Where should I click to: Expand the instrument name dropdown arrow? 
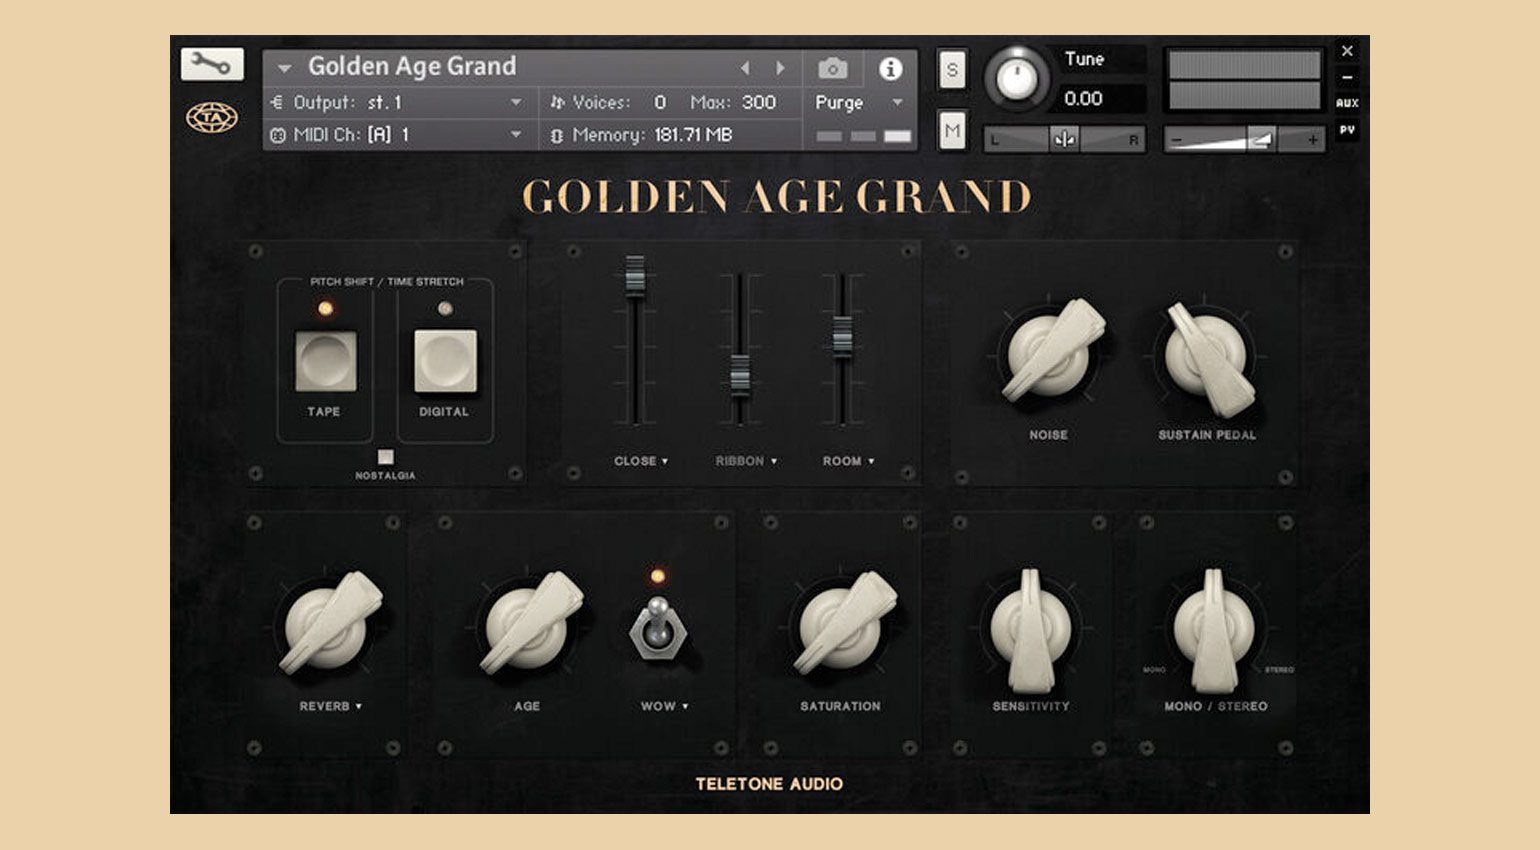coord(284,68)
